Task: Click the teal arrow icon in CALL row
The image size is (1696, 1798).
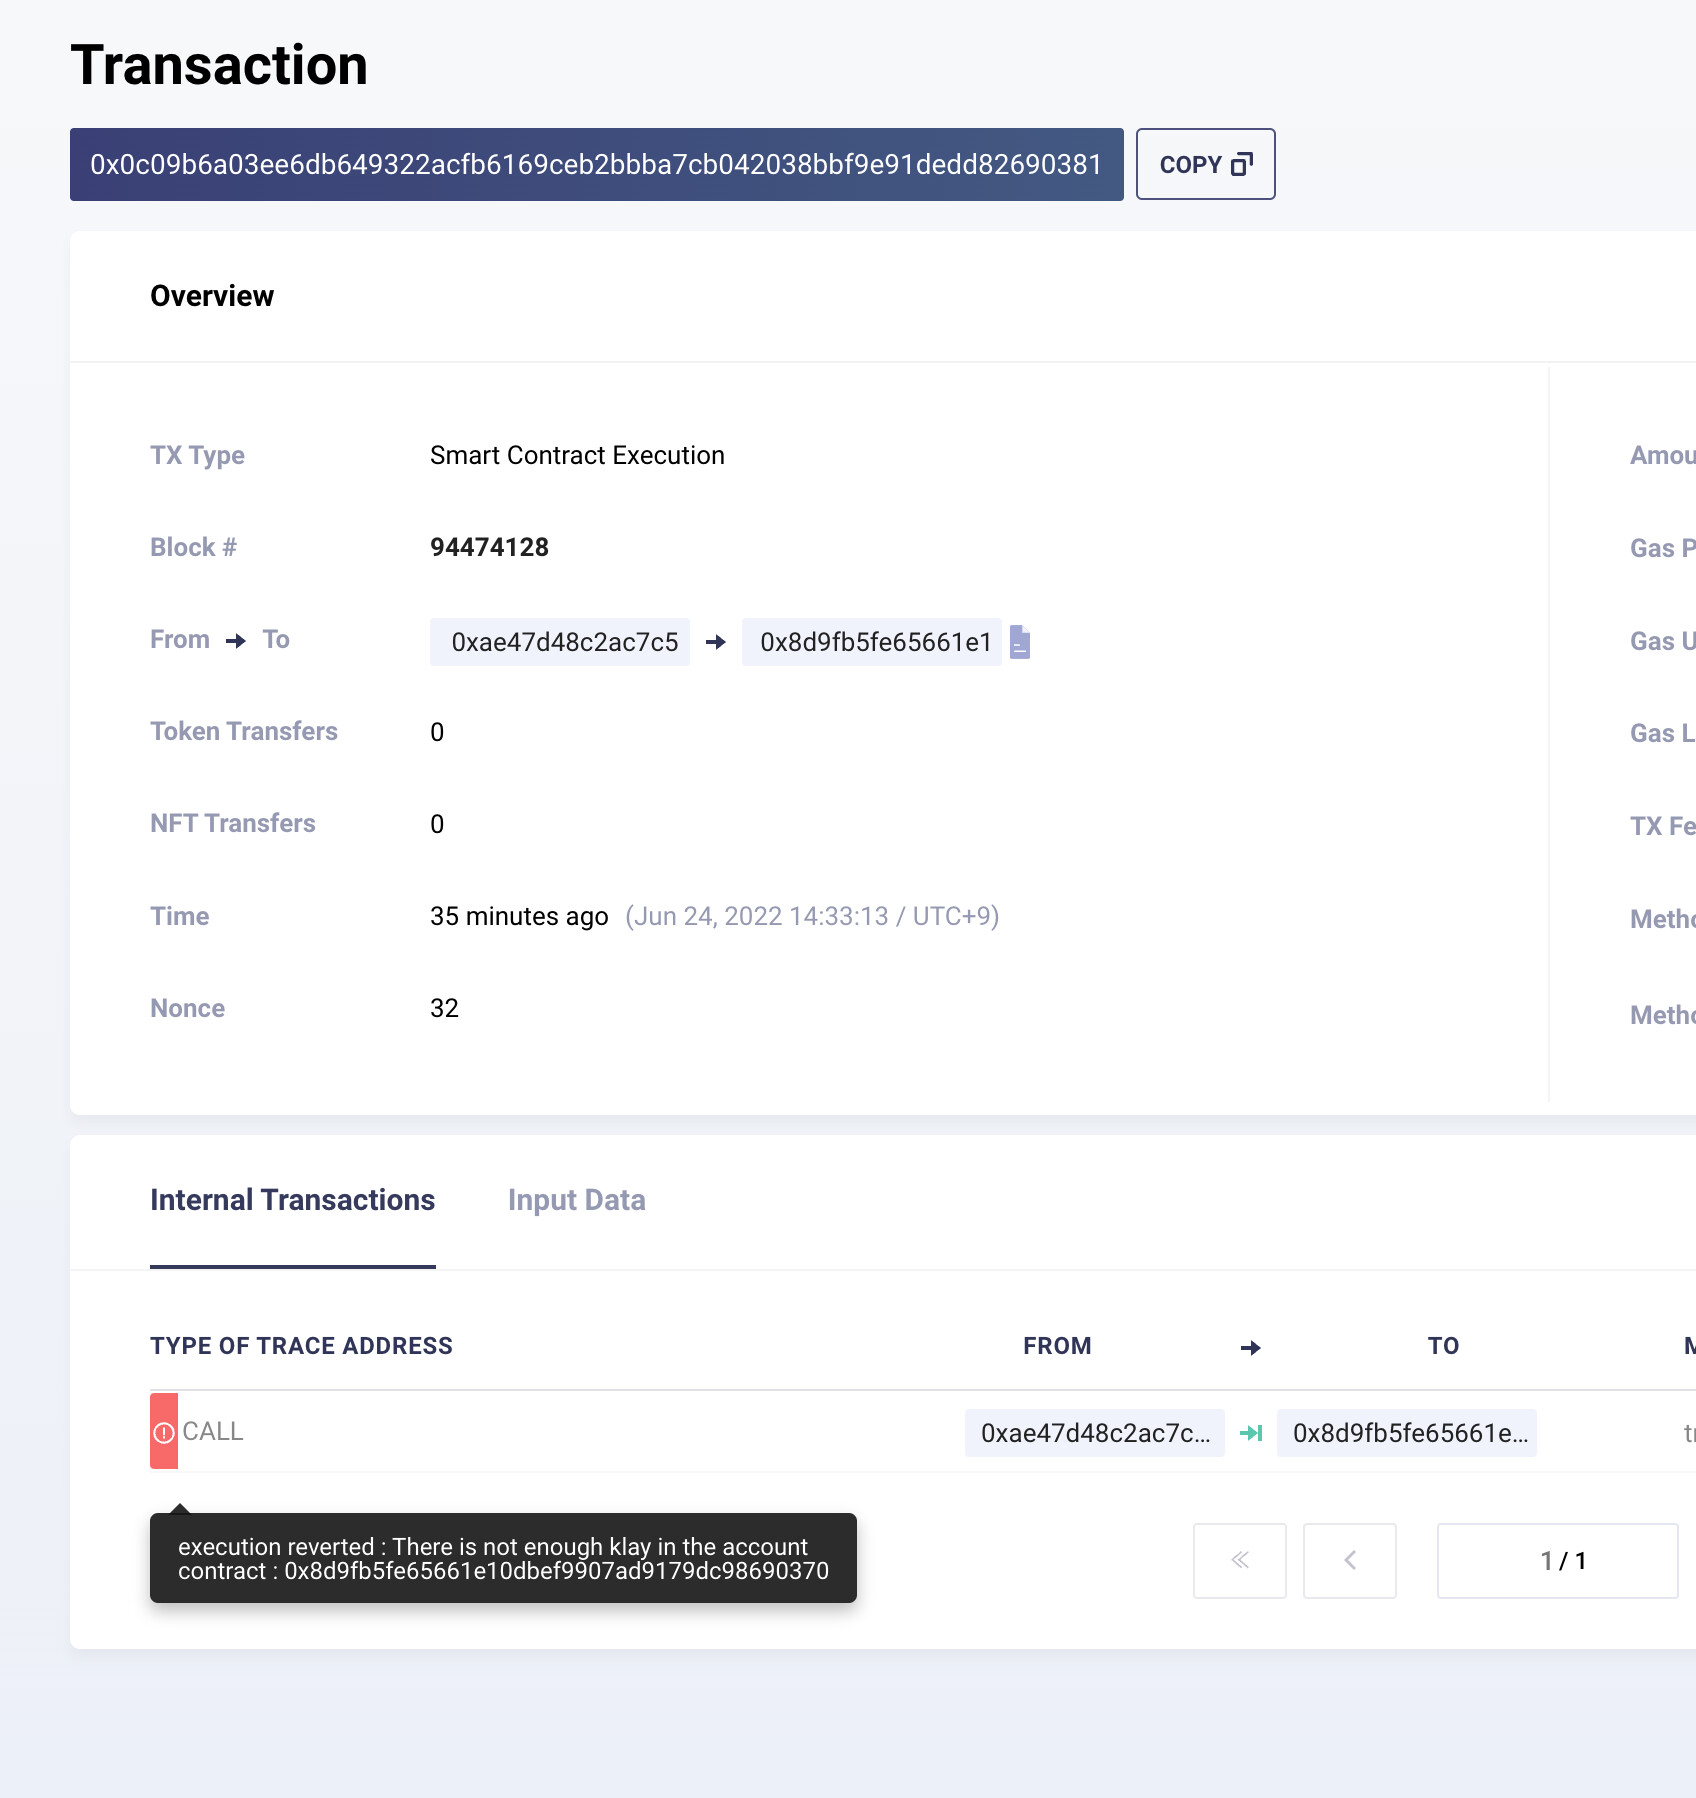Action: click(1251, 1433)
